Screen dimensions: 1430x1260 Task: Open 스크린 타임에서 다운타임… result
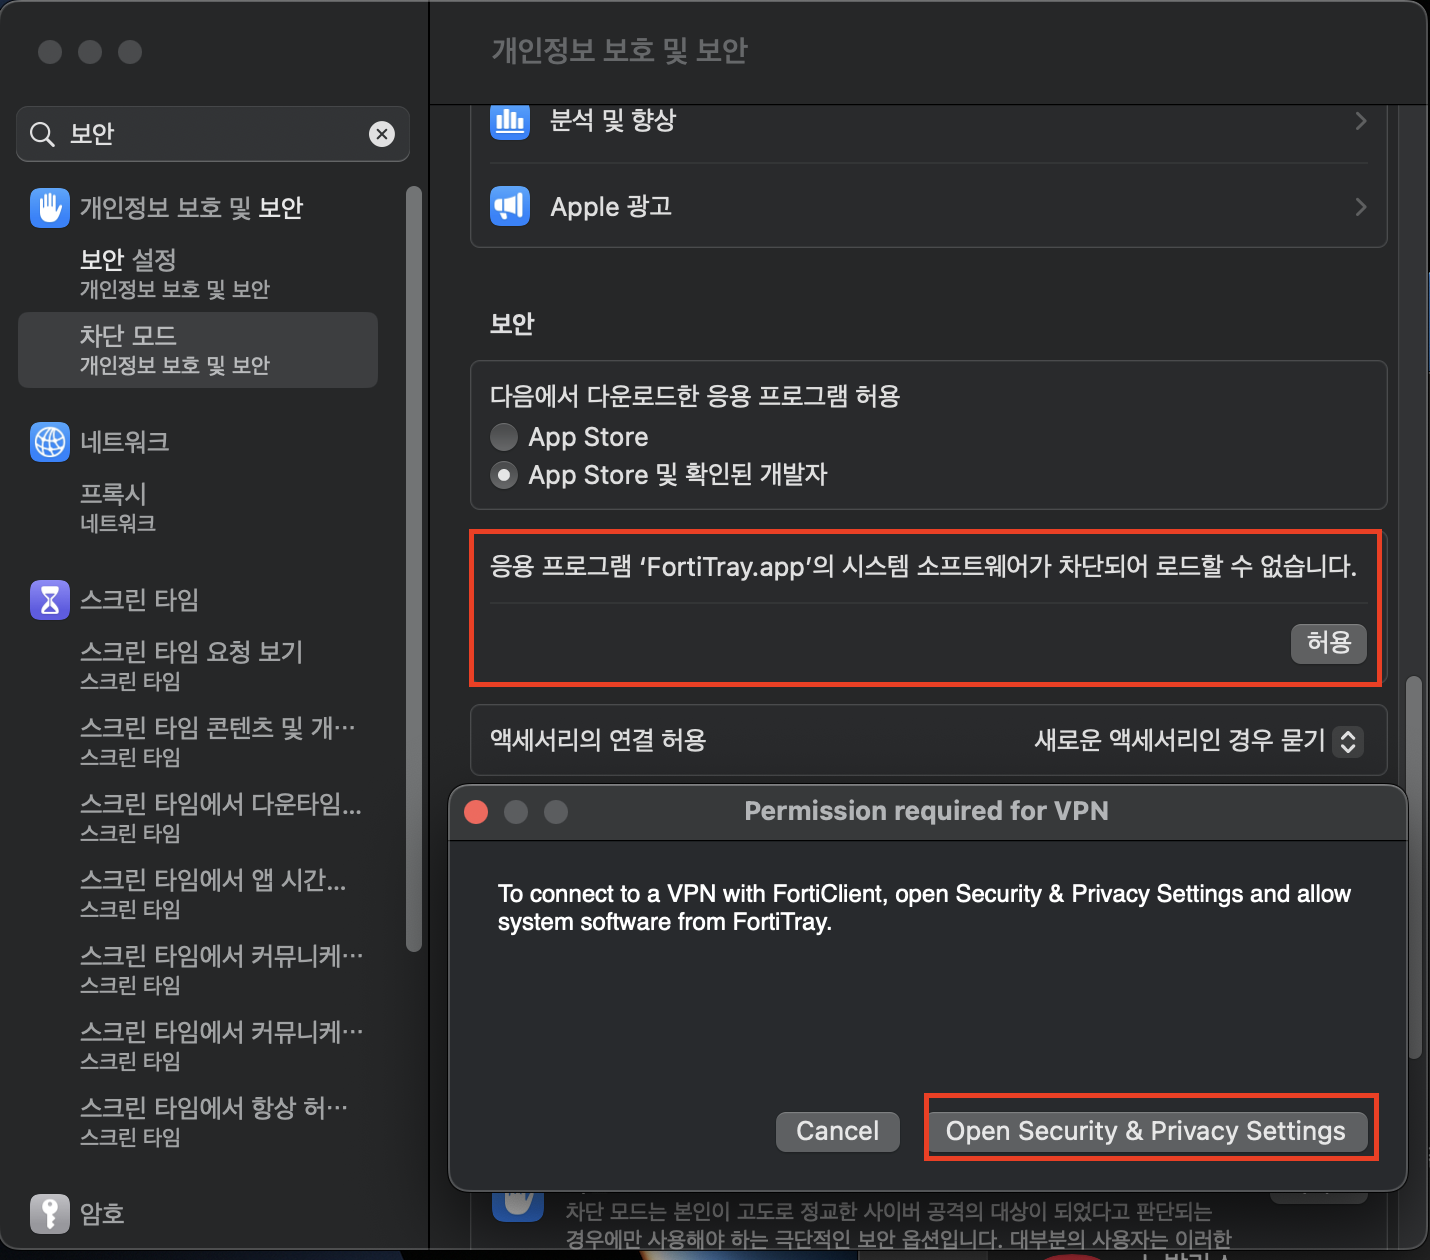point(198,818)
